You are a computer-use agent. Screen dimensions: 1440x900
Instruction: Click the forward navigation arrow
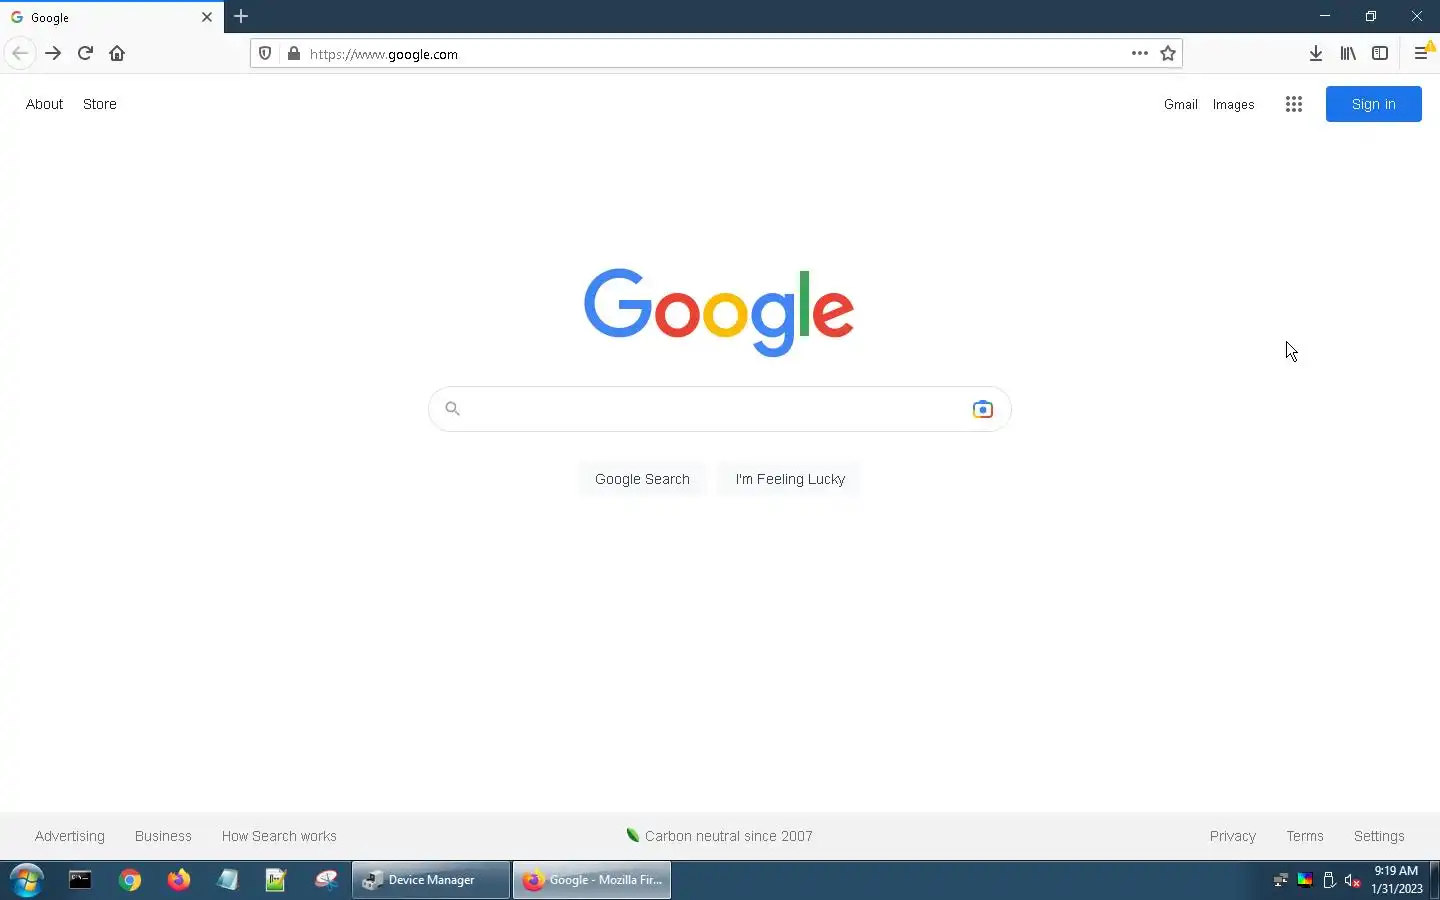pyautogui.click(x=53, y=53)
